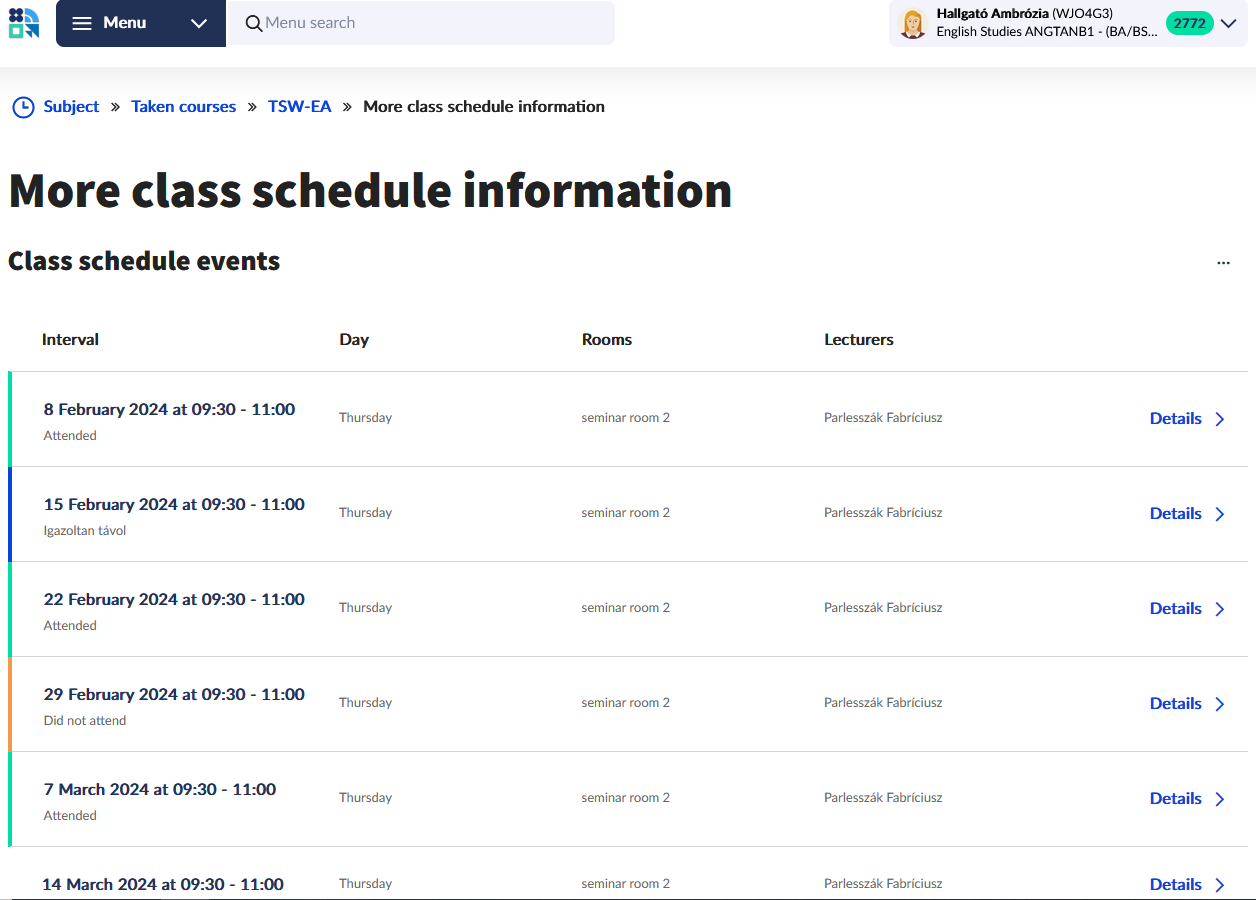Click the green 2772 notification badge
The height and width of the screenshot is (900, 1256).
tap(1189, 23)
